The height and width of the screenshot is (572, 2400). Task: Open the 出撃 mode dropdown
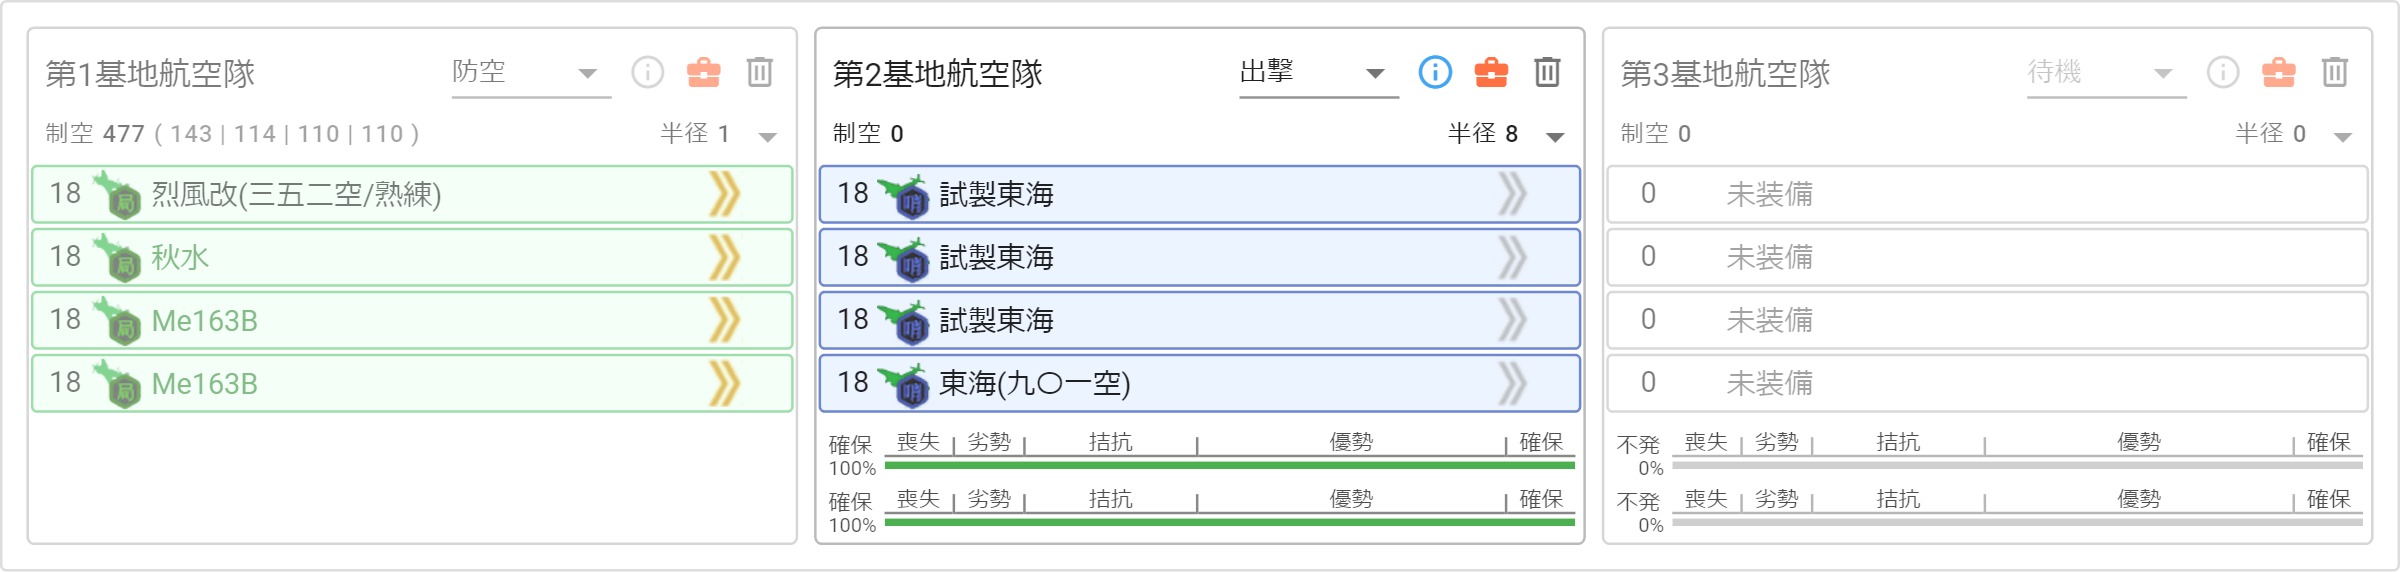point(1318,72)
